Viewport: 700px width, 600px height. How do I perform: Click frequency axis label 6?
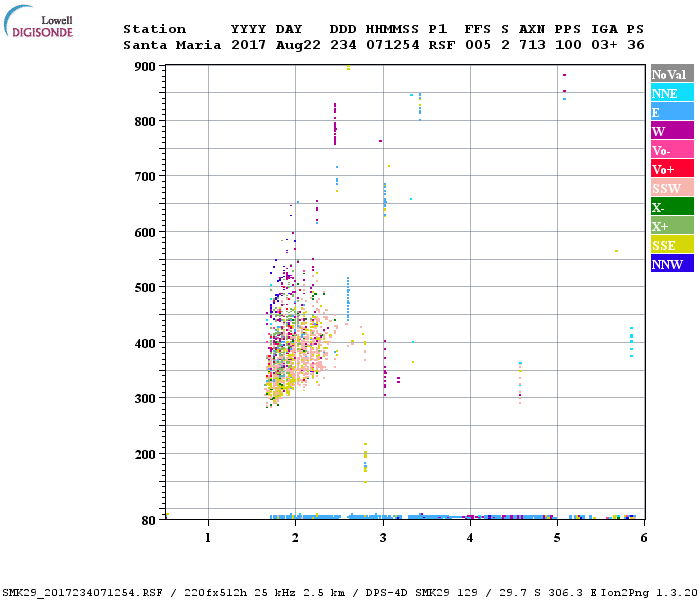(x=644, y=538)
